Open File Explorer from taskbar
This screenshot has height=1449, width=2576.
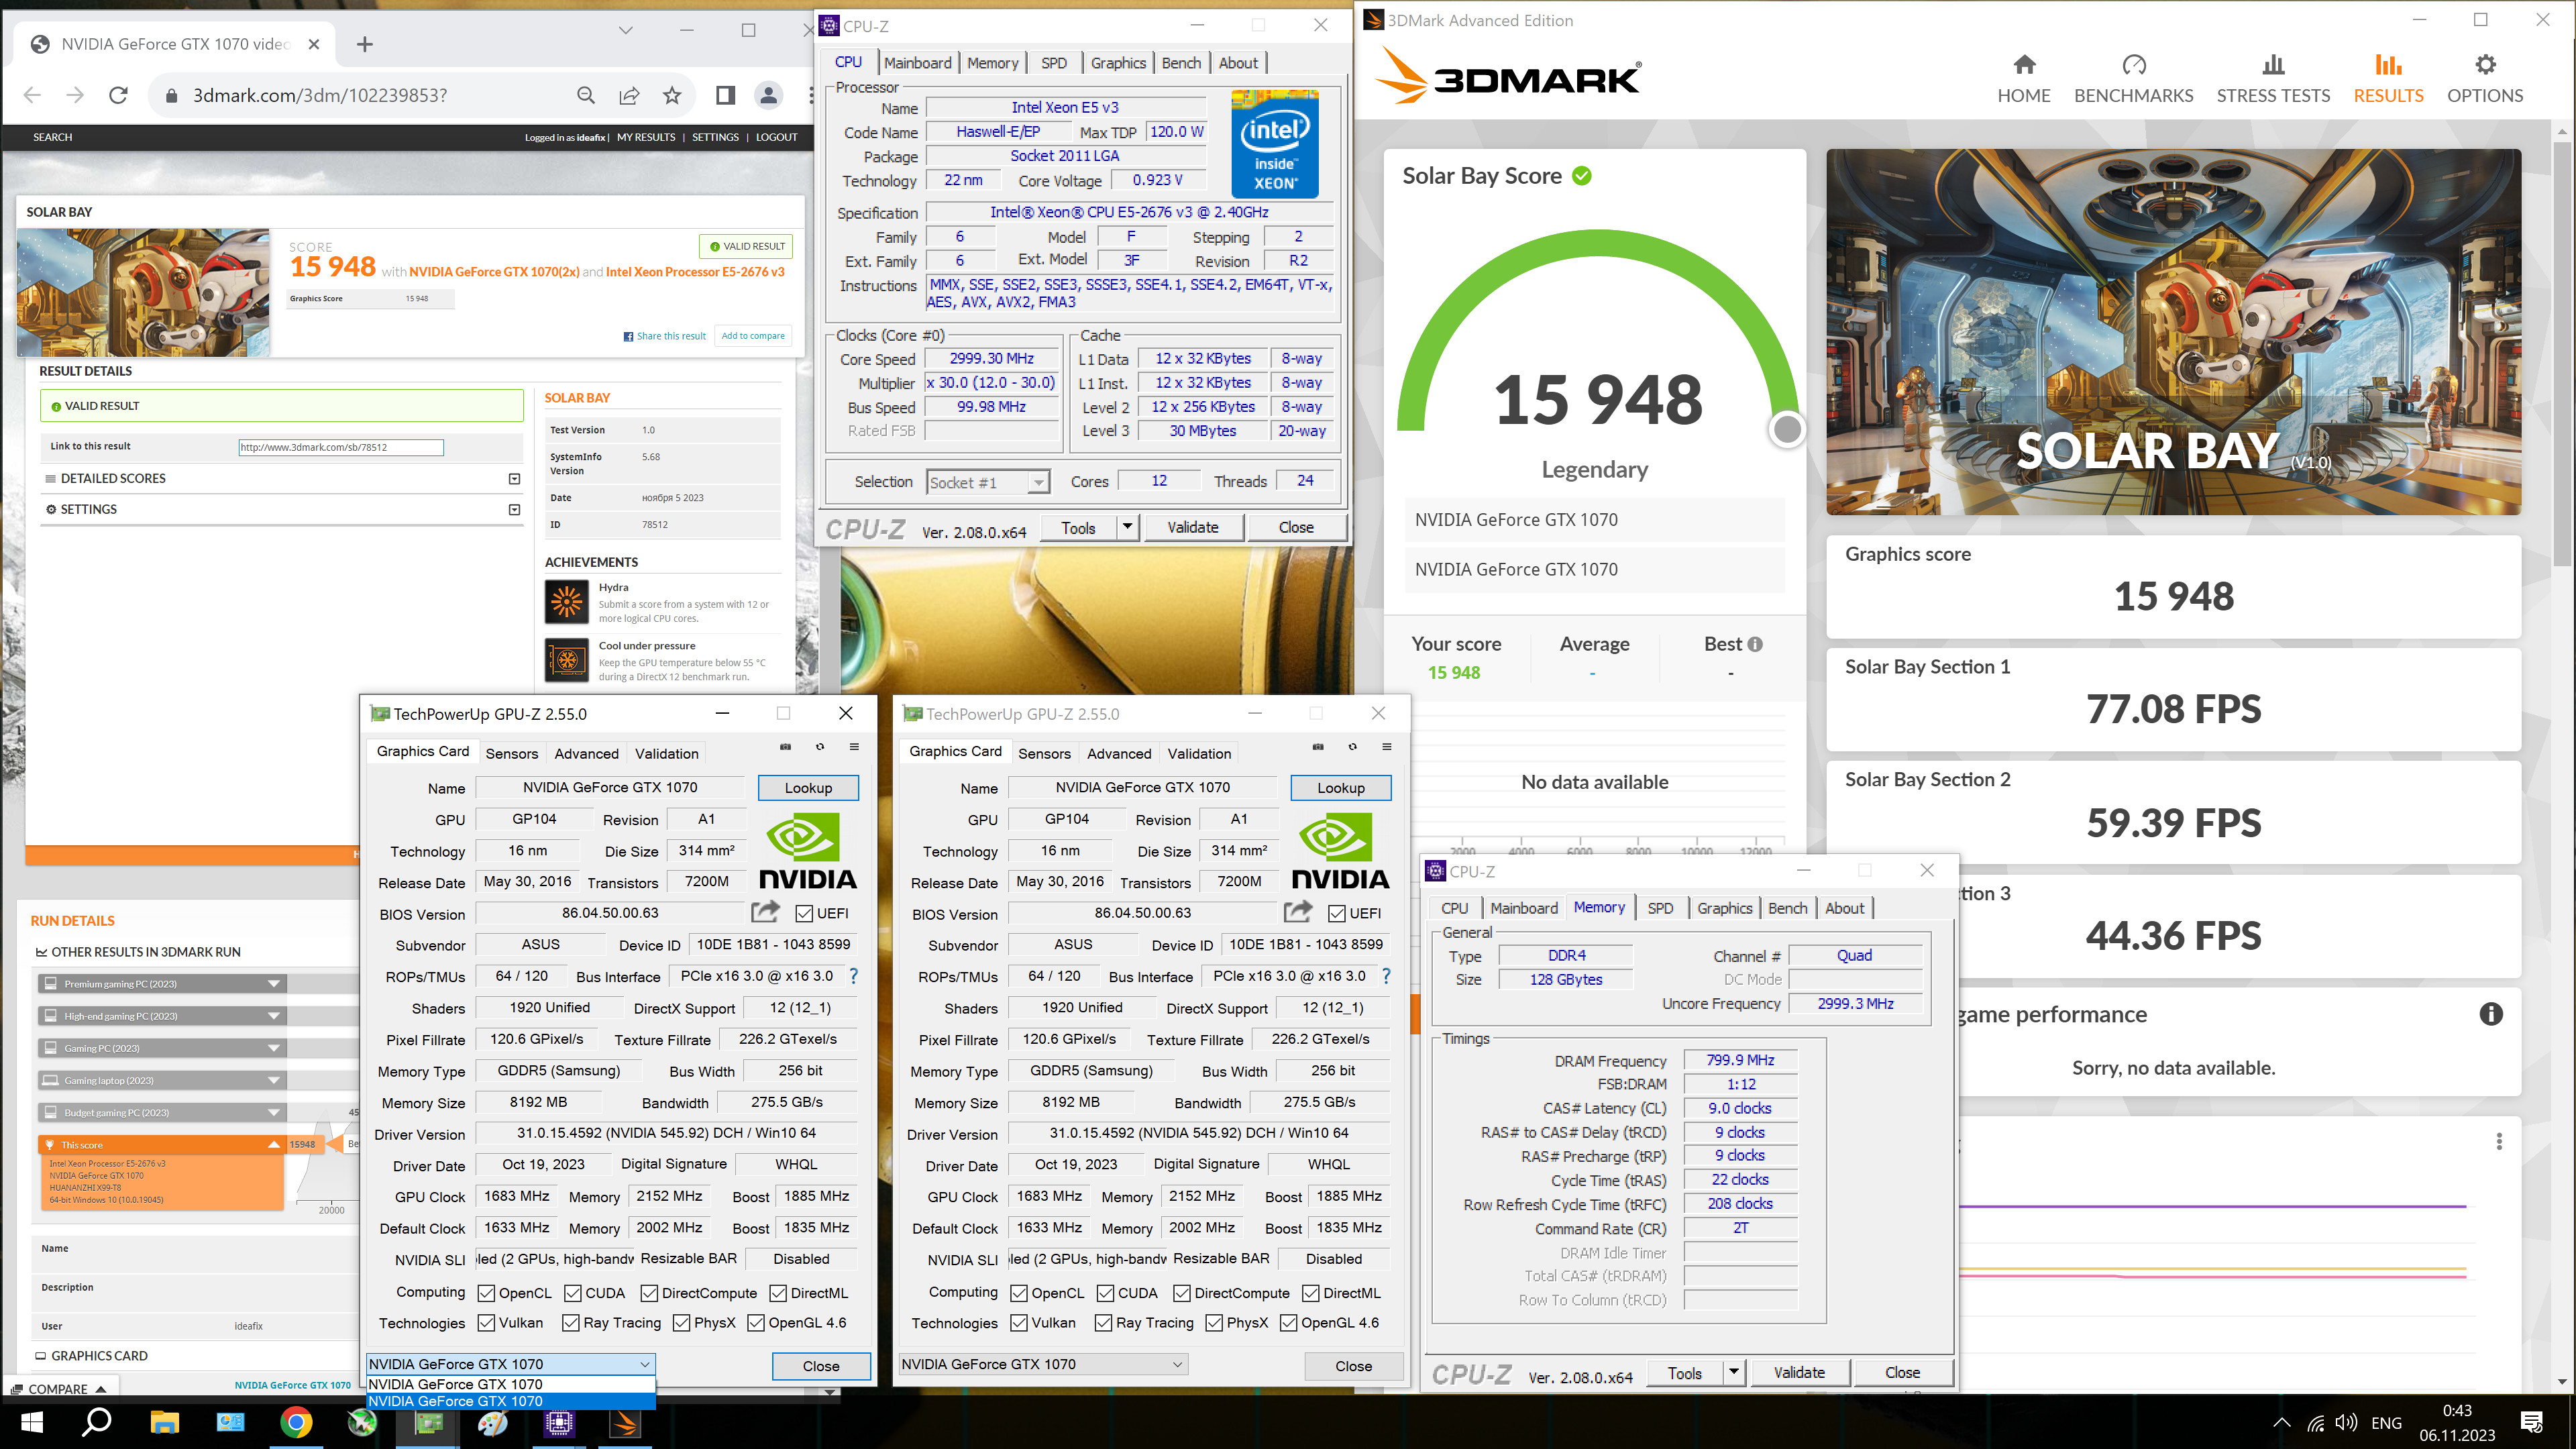165,1422
